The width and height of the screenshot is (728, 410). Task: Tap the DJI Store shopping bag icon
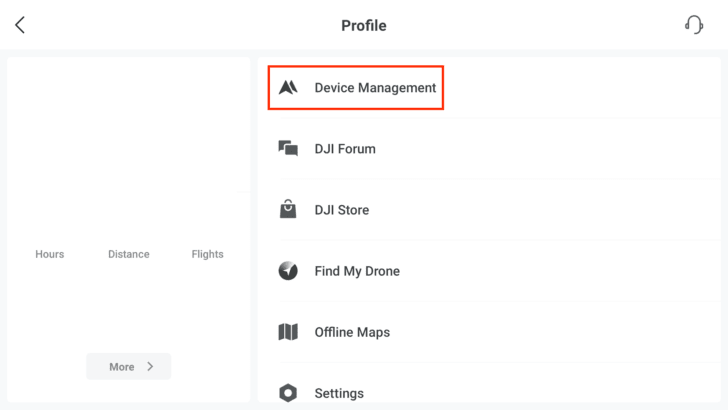click(x=288, y=209)
